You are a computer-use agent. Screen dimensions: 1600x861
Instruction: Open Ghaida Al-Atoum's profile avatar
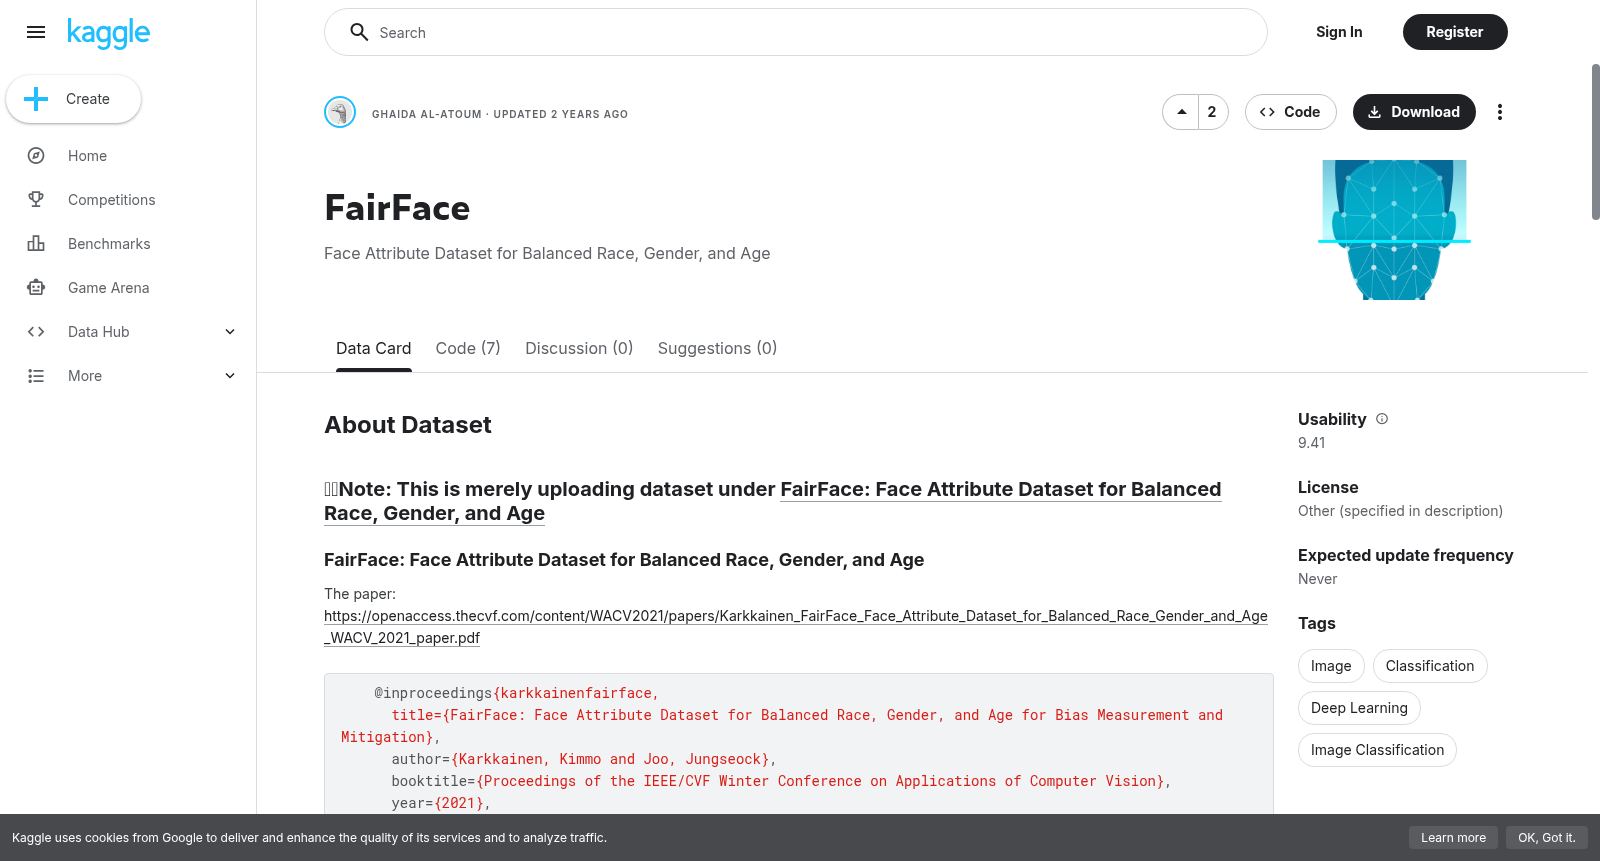[x=340, y=112]
